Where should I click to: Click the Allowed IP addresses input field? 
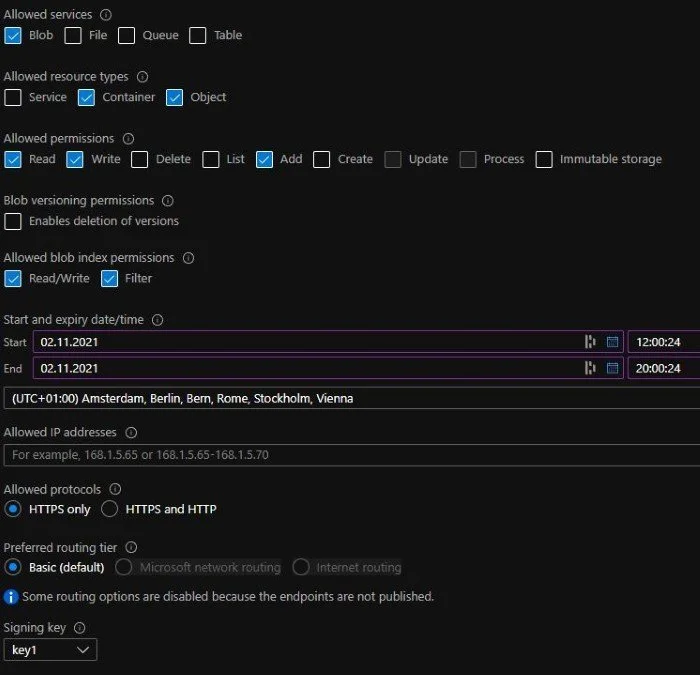click(x=350, y=455)
